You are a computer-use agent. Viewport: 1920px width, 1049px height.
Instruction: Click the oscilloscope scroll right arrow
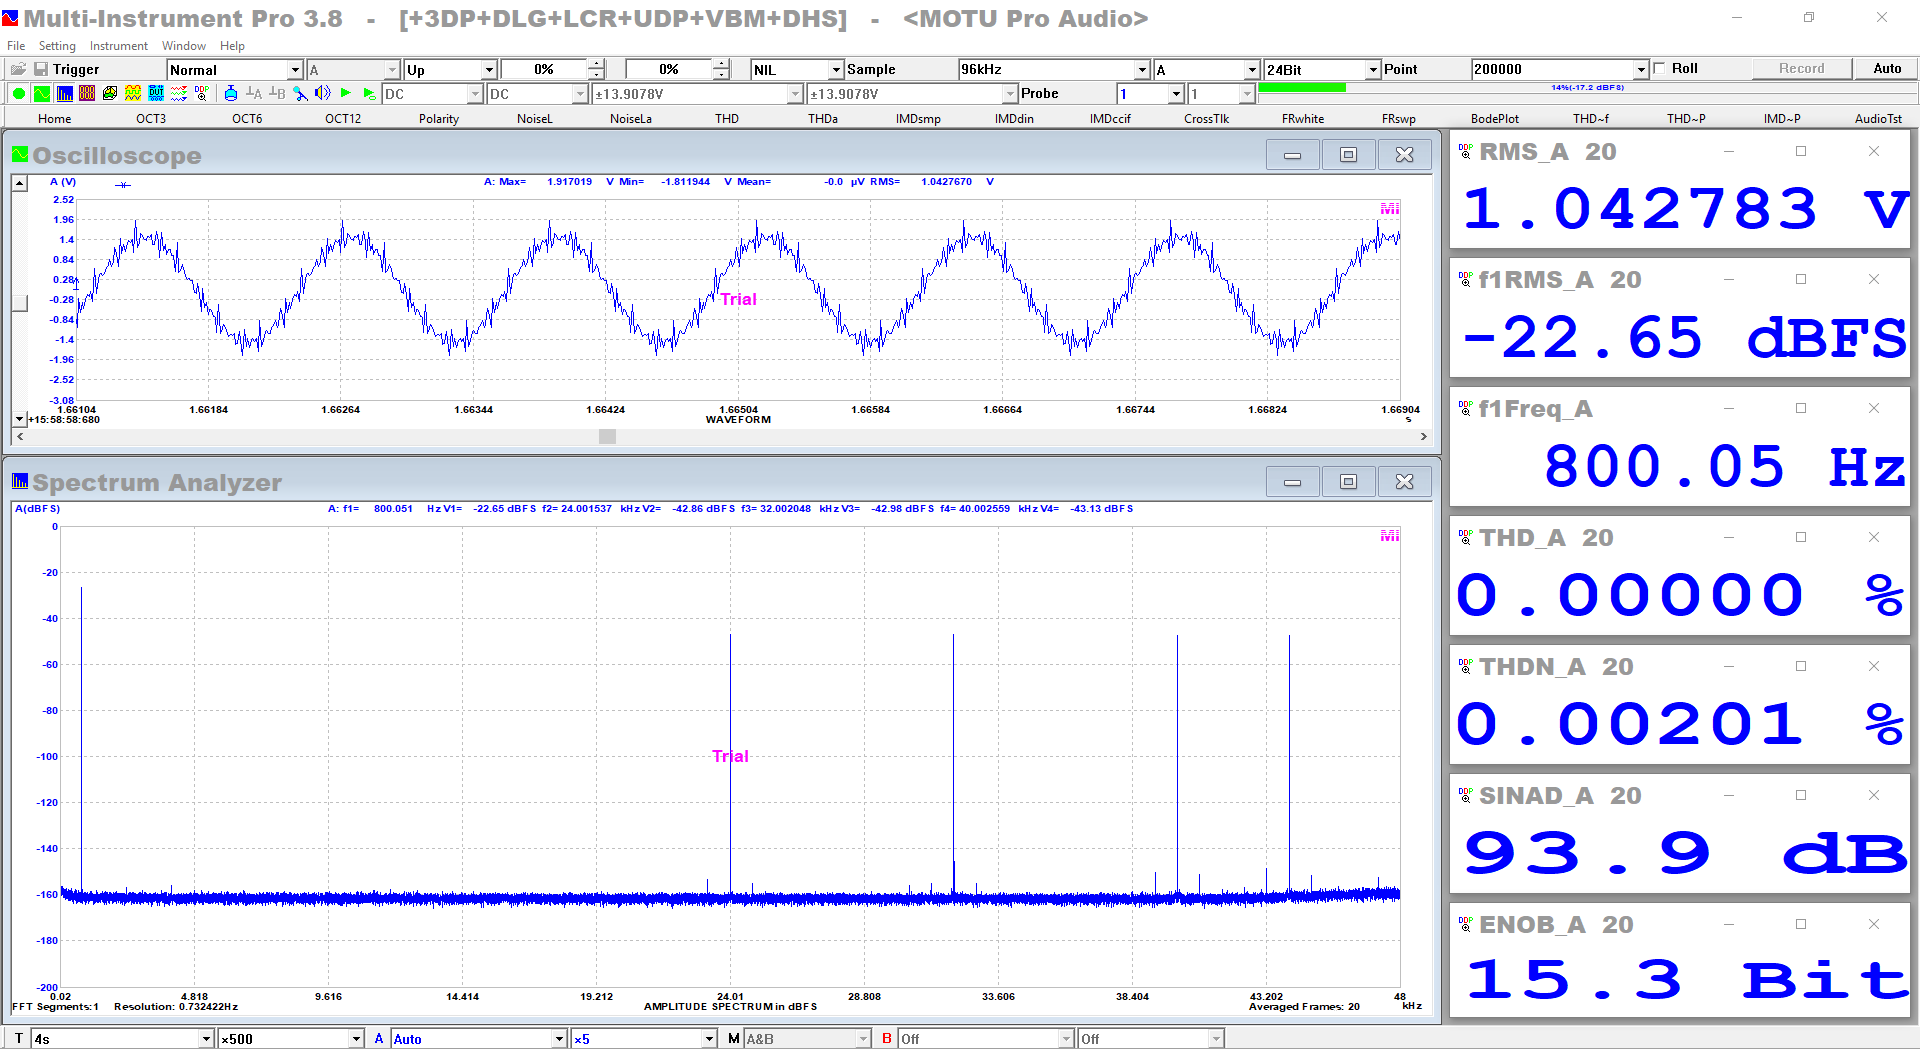pyautogui.click(x=1424, y=437)
